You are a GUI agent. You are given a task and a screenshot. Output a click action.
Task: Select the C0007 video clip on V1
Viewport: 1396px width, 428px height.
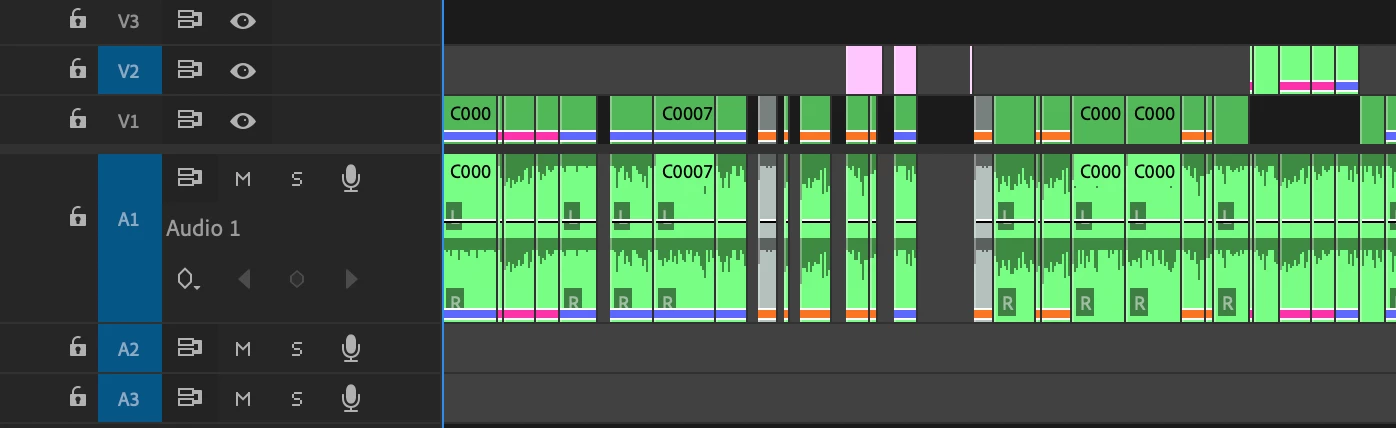coord(701,119)
